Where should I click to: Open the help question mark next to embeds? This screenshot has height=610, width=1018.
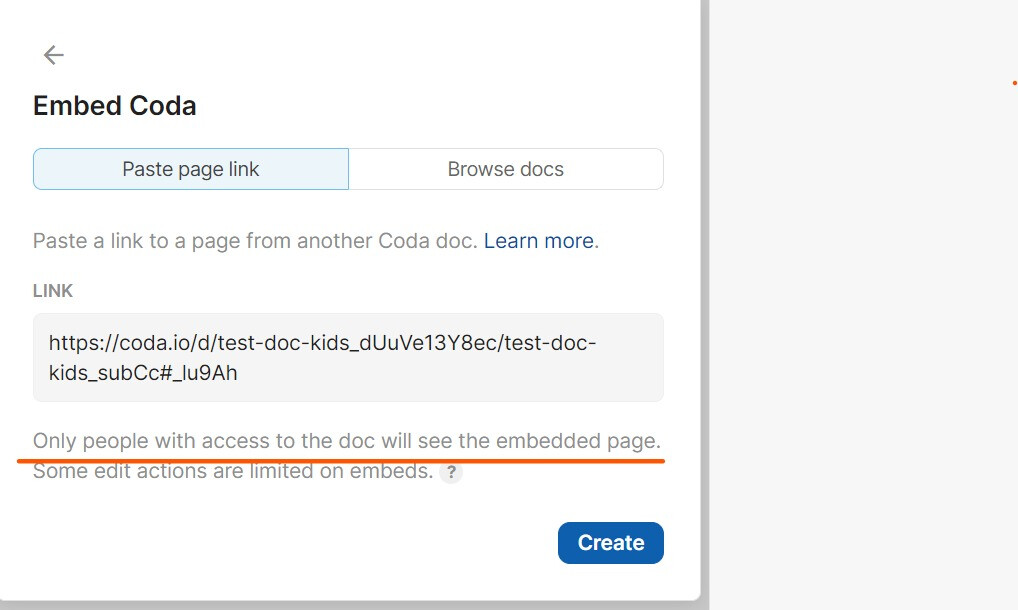click(x=451, y=472)
